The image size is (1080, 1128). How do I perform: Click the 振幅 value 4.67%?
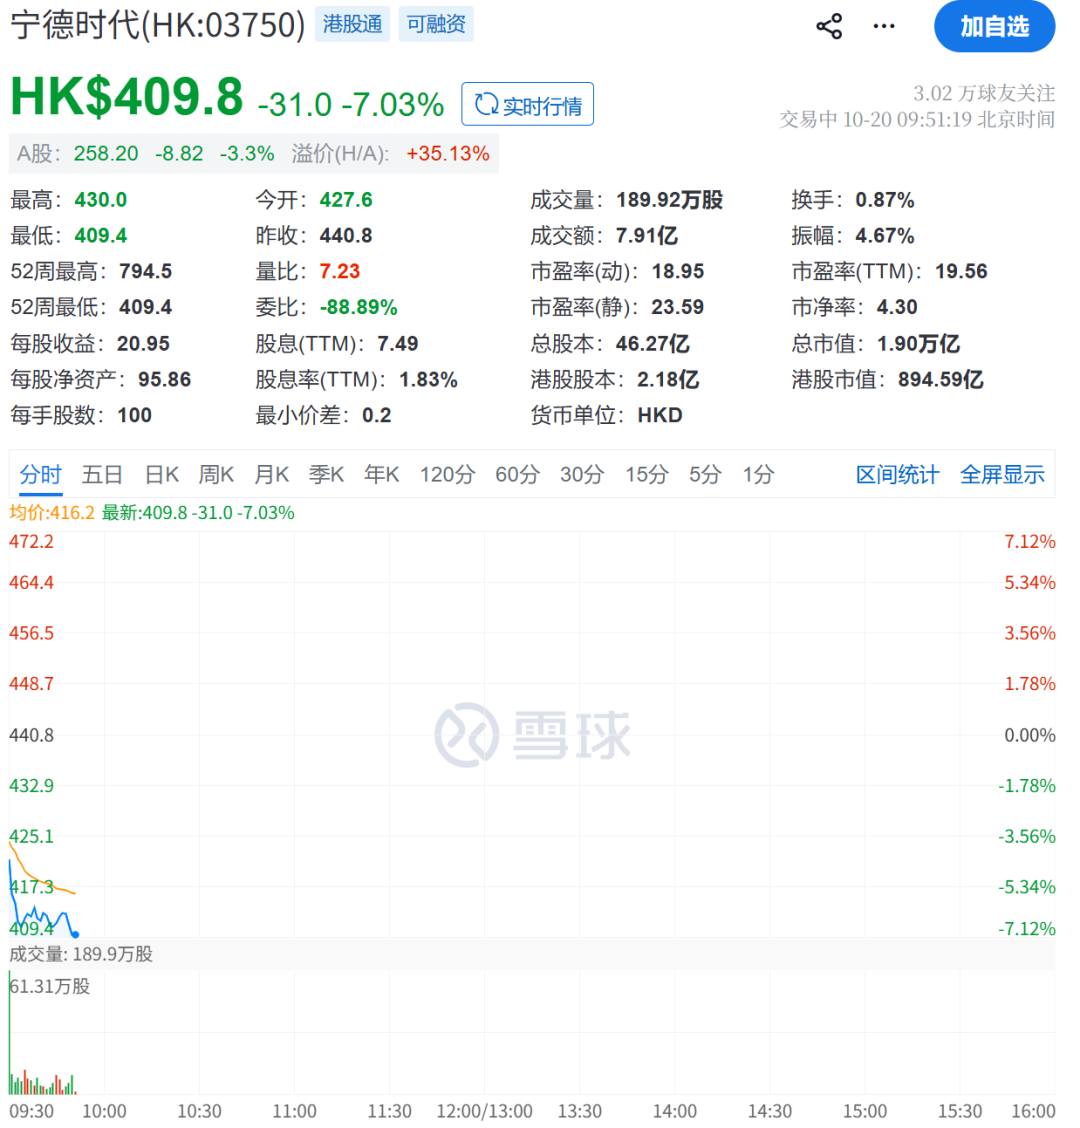click(884, 236)
